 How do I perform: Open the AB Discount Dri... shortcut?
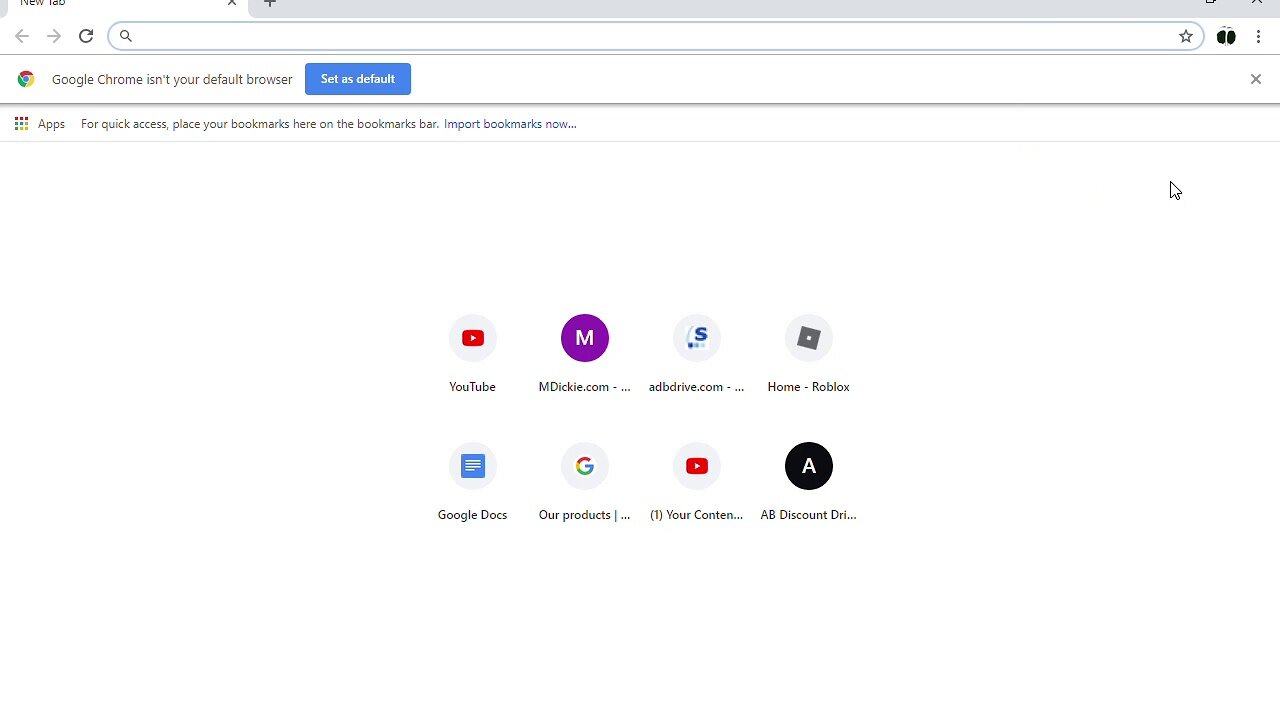[x=809, y=482]
